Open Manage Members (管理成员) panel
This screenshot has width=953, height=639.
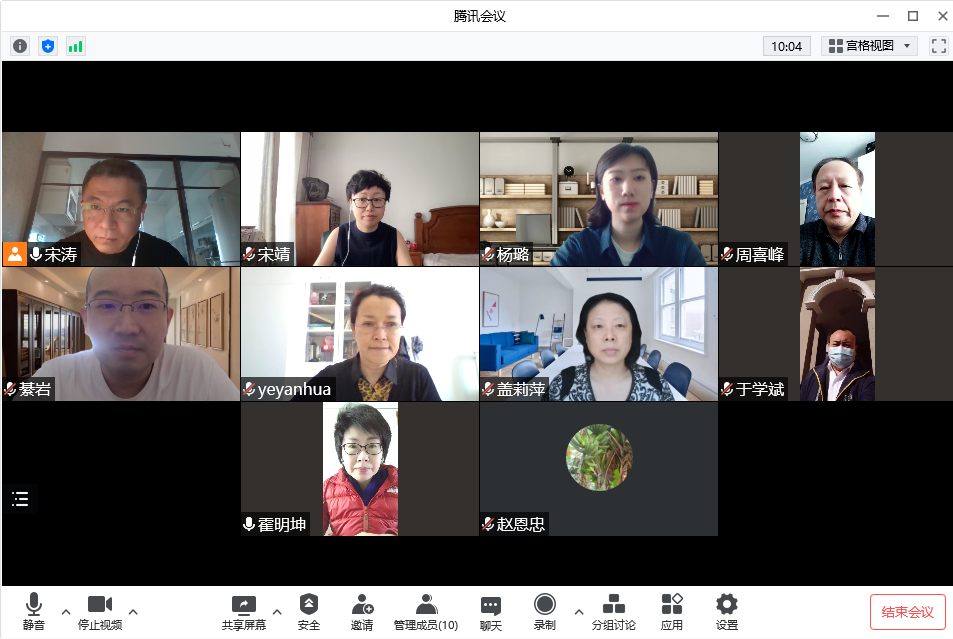point(426,611)
